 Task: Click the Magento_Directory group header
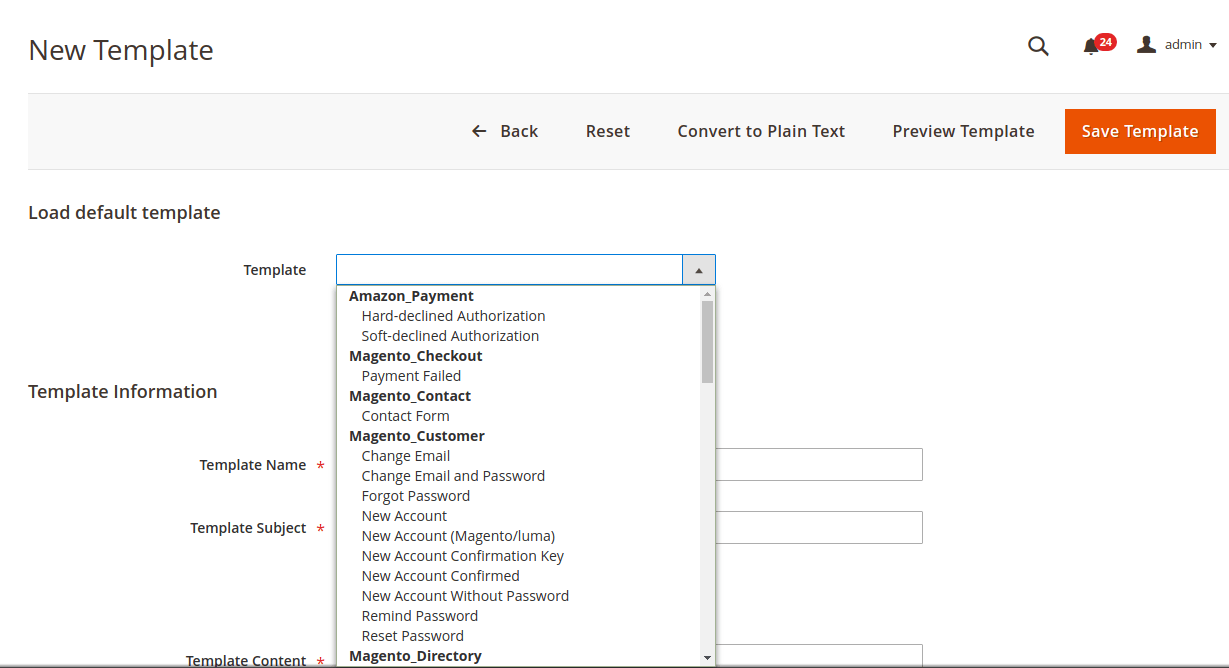click(415, 656)
